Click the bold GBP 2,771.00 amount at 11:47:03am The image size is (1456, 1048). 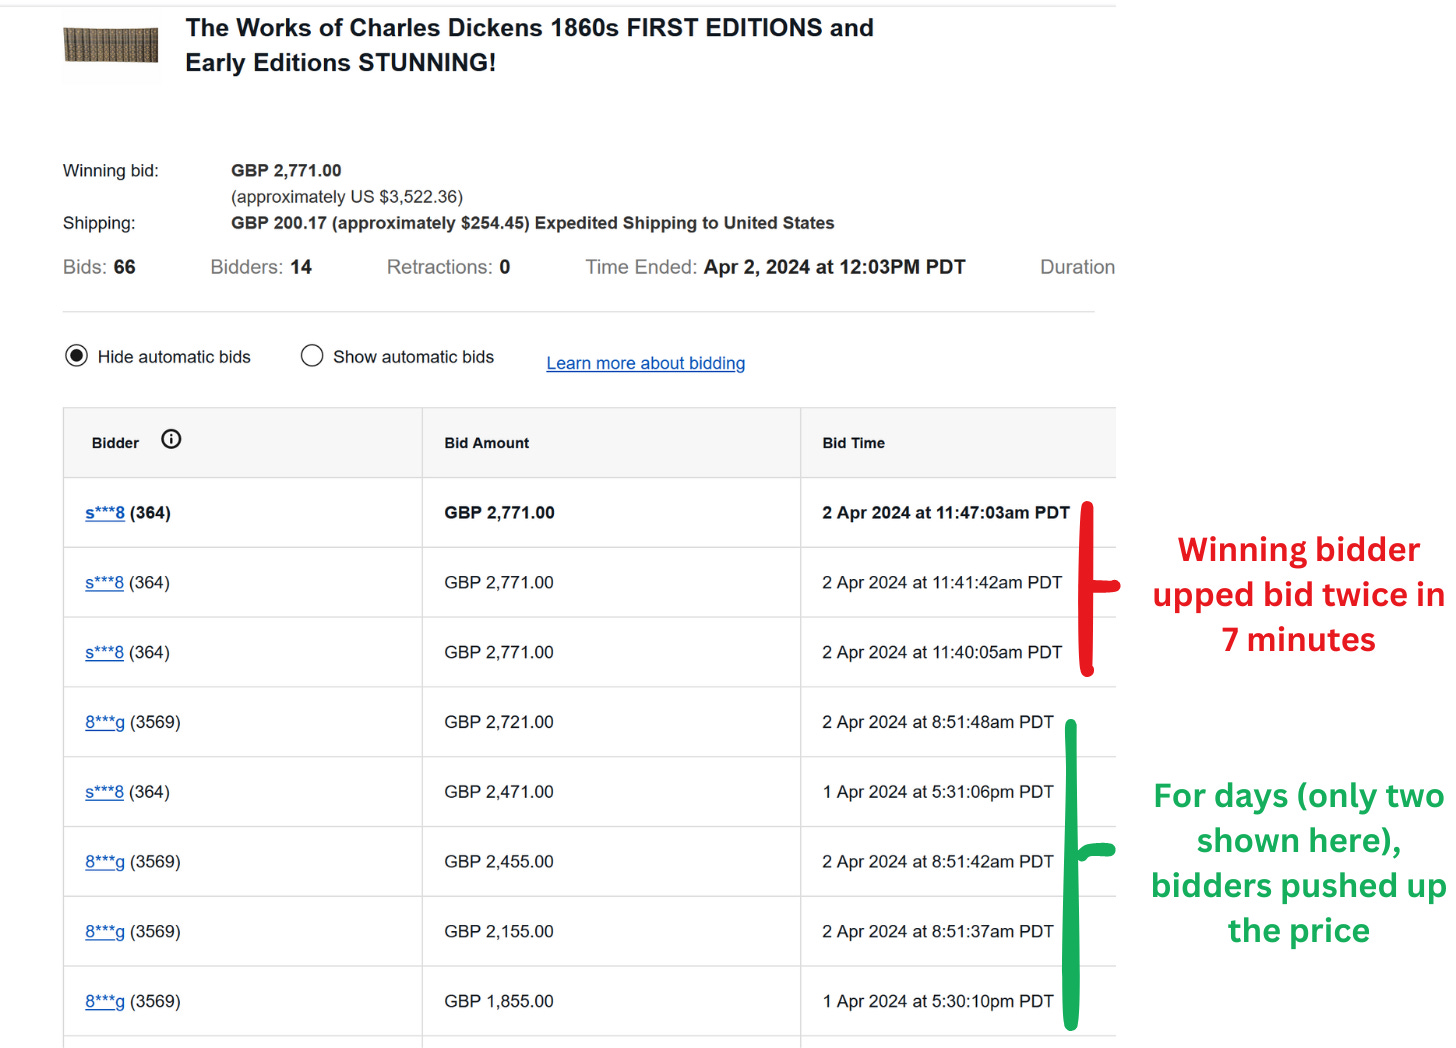499,513
